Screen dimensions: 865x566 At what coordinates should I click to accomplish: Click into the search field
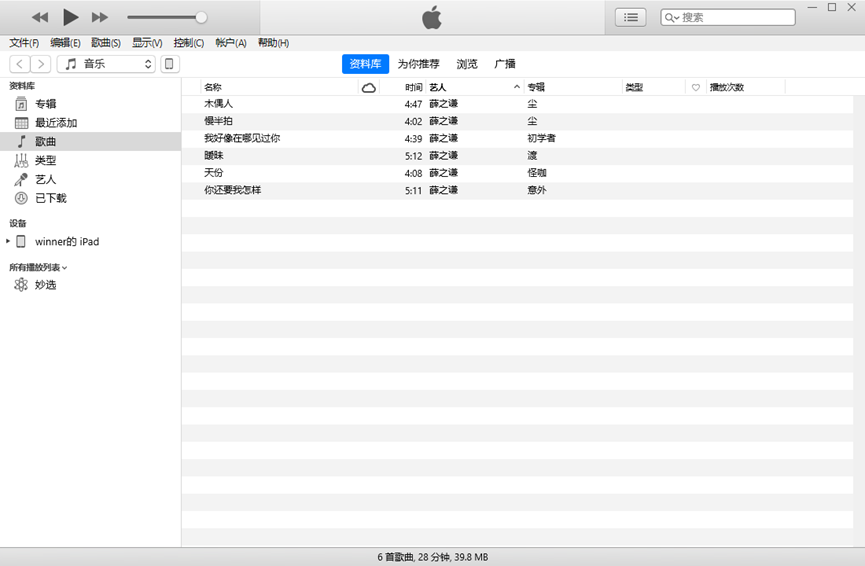[x=728, y=18]
